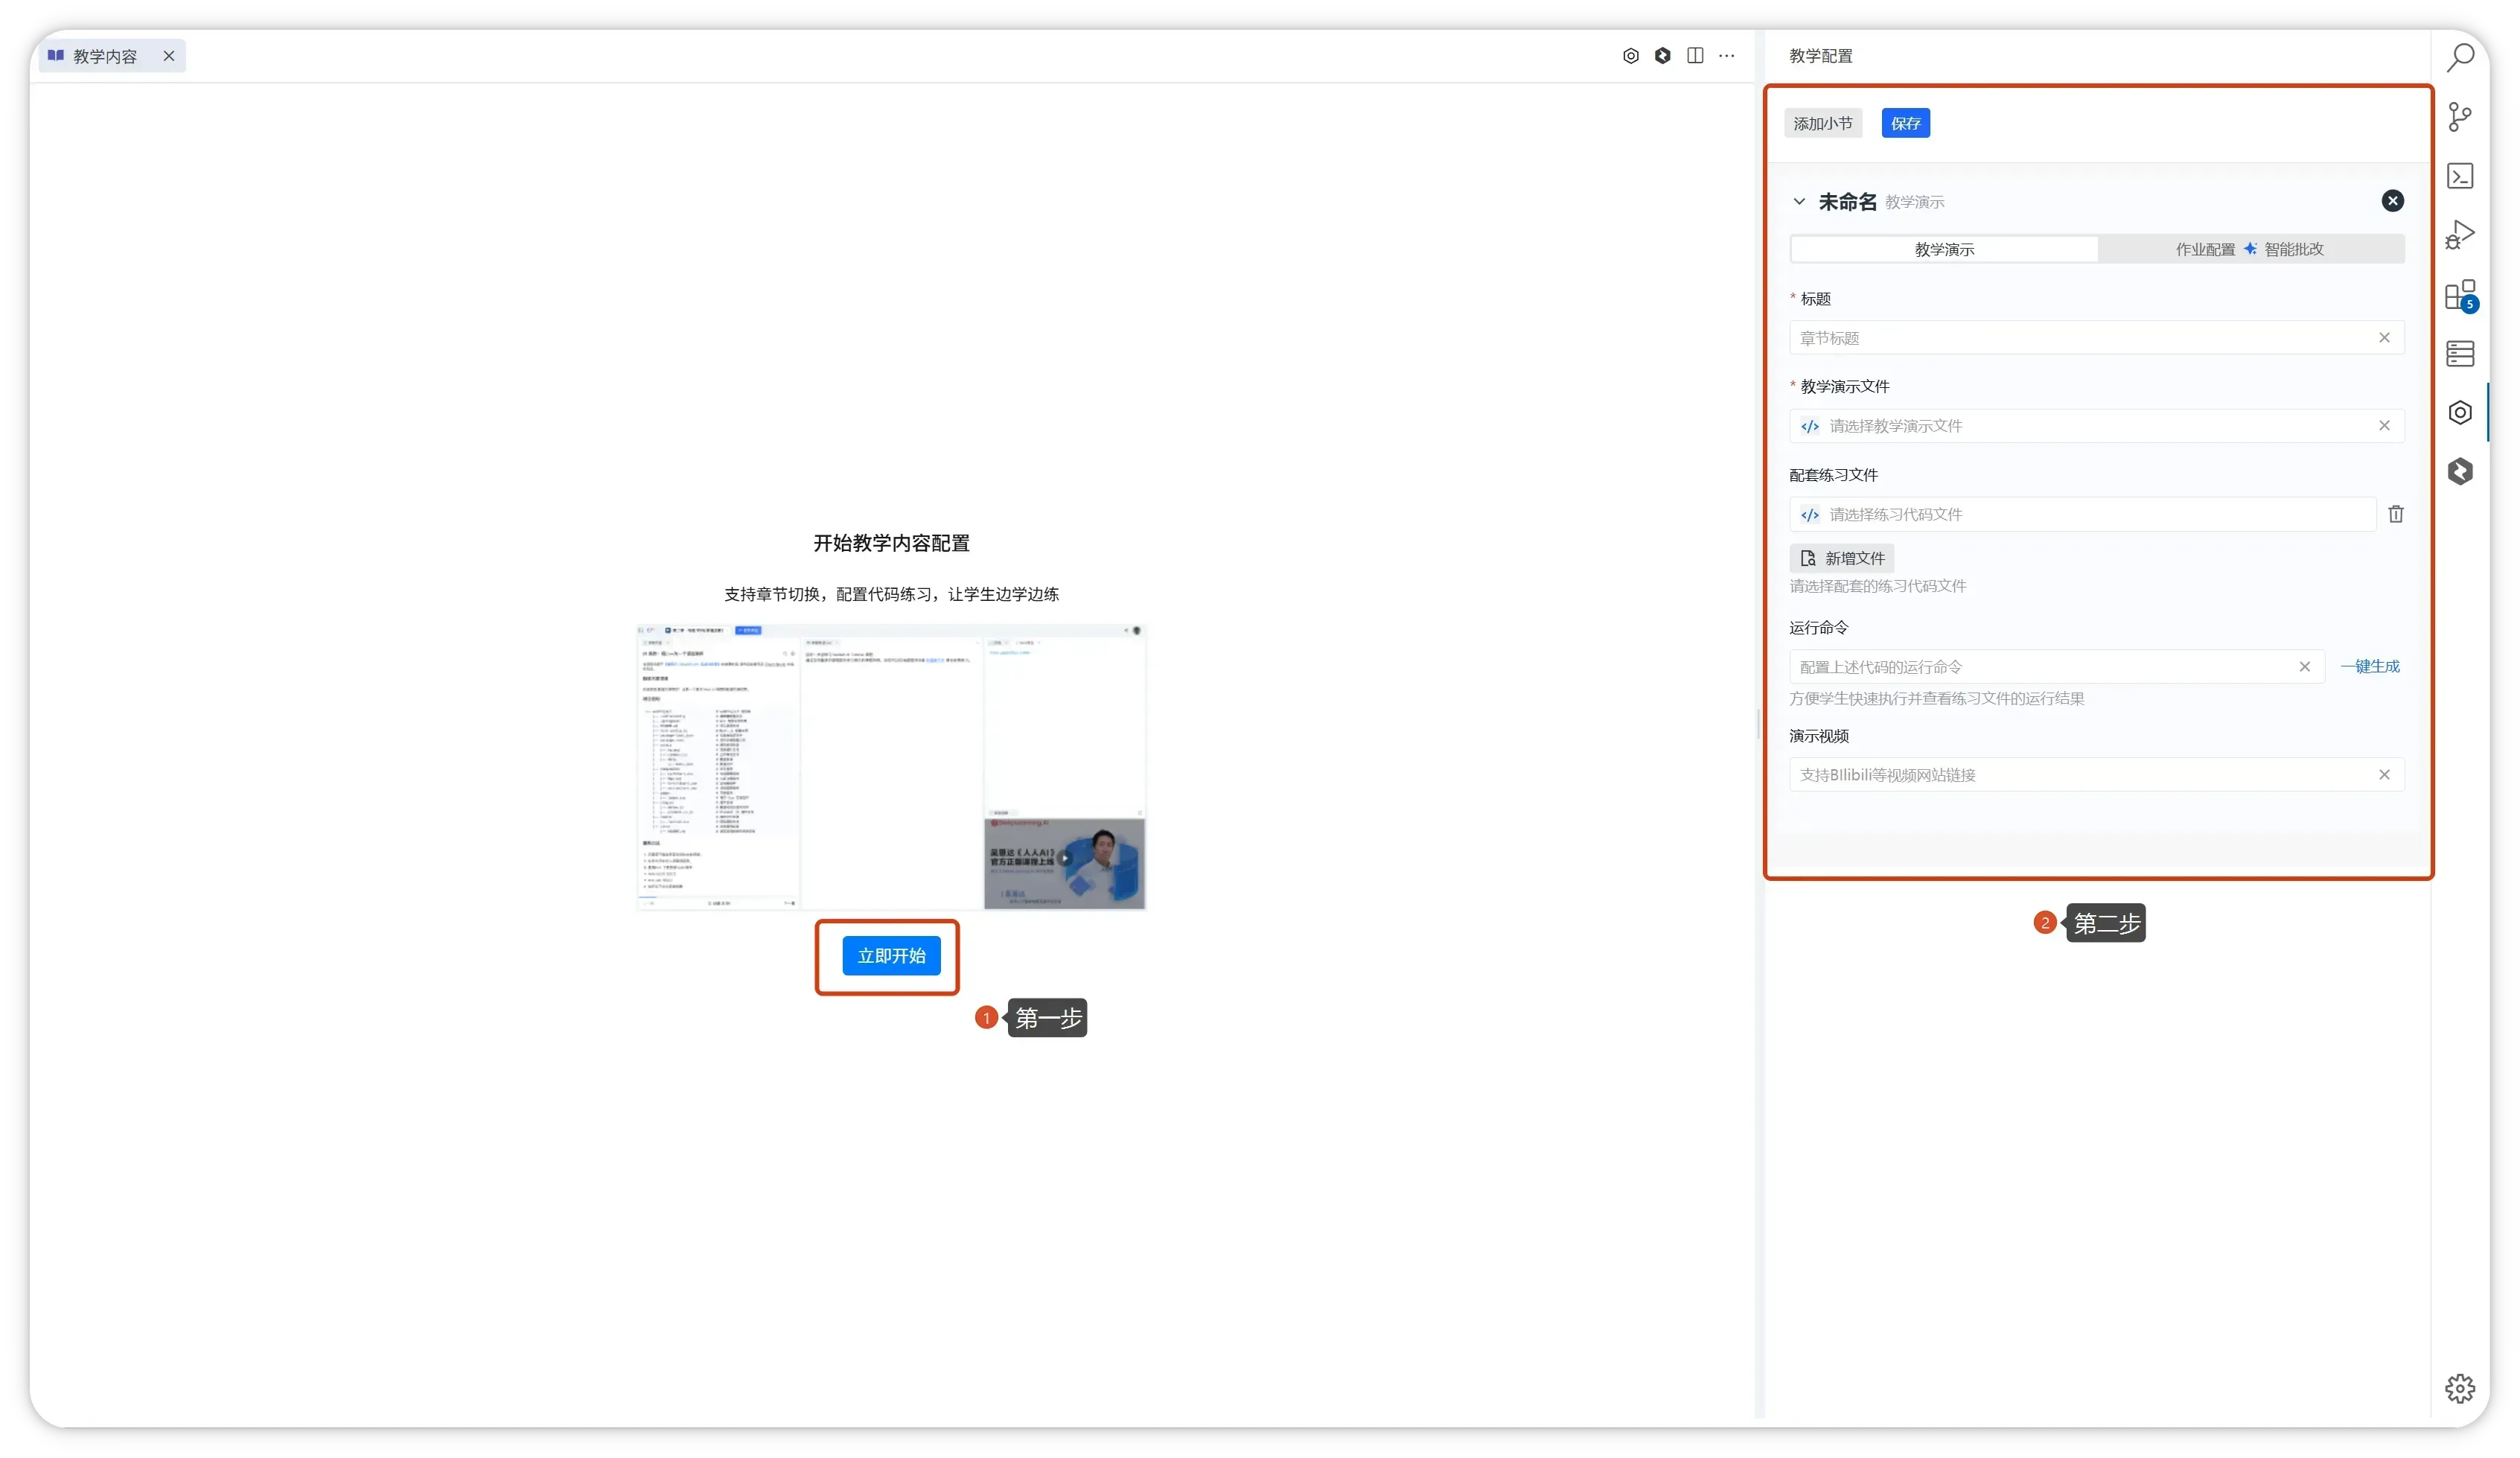Remove the section with dark X button
The height and width of the screenshot is (1458, 2520).
2392,201
